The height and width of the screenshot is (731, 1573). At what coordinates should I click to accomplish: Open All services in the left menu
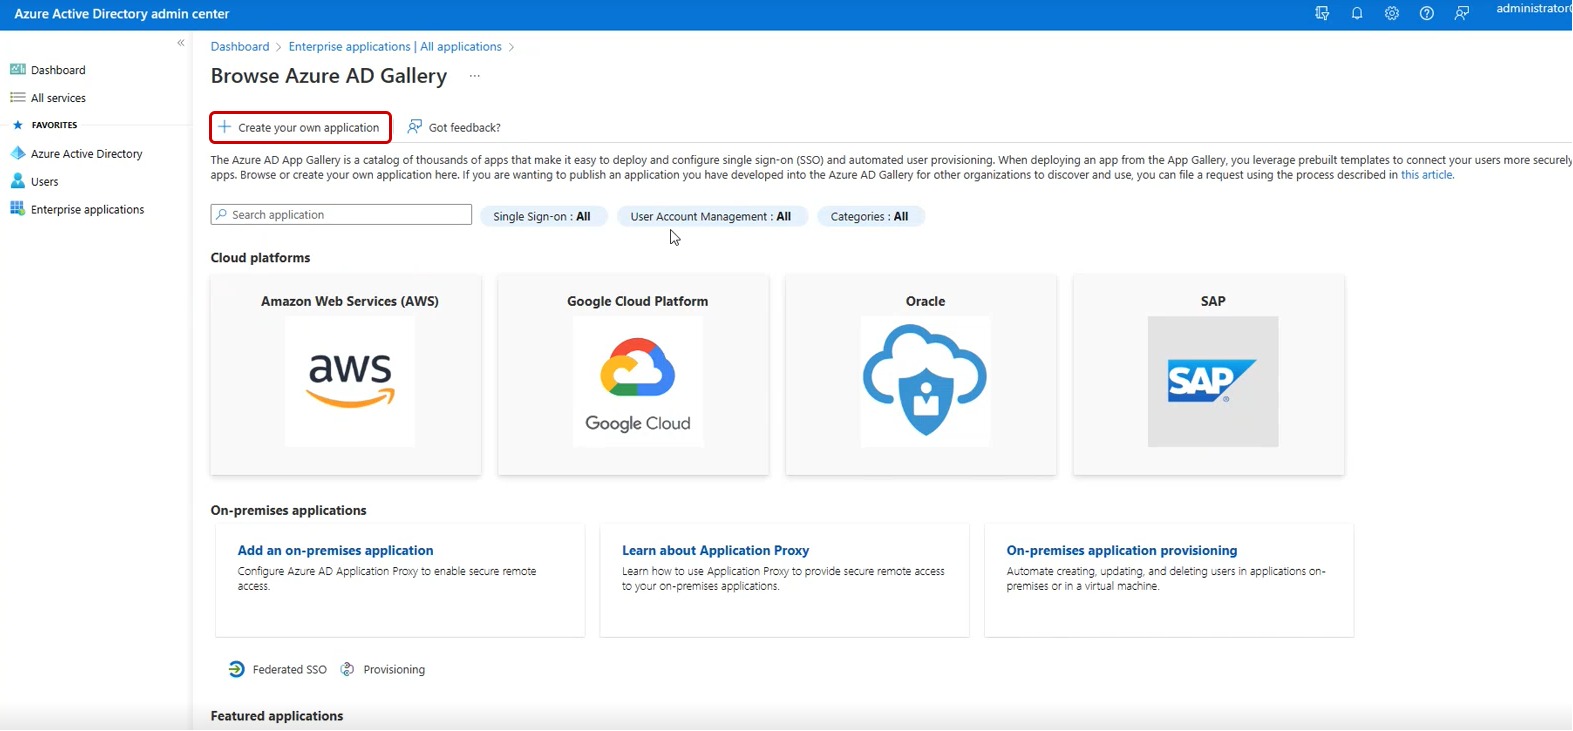[58, 98]
